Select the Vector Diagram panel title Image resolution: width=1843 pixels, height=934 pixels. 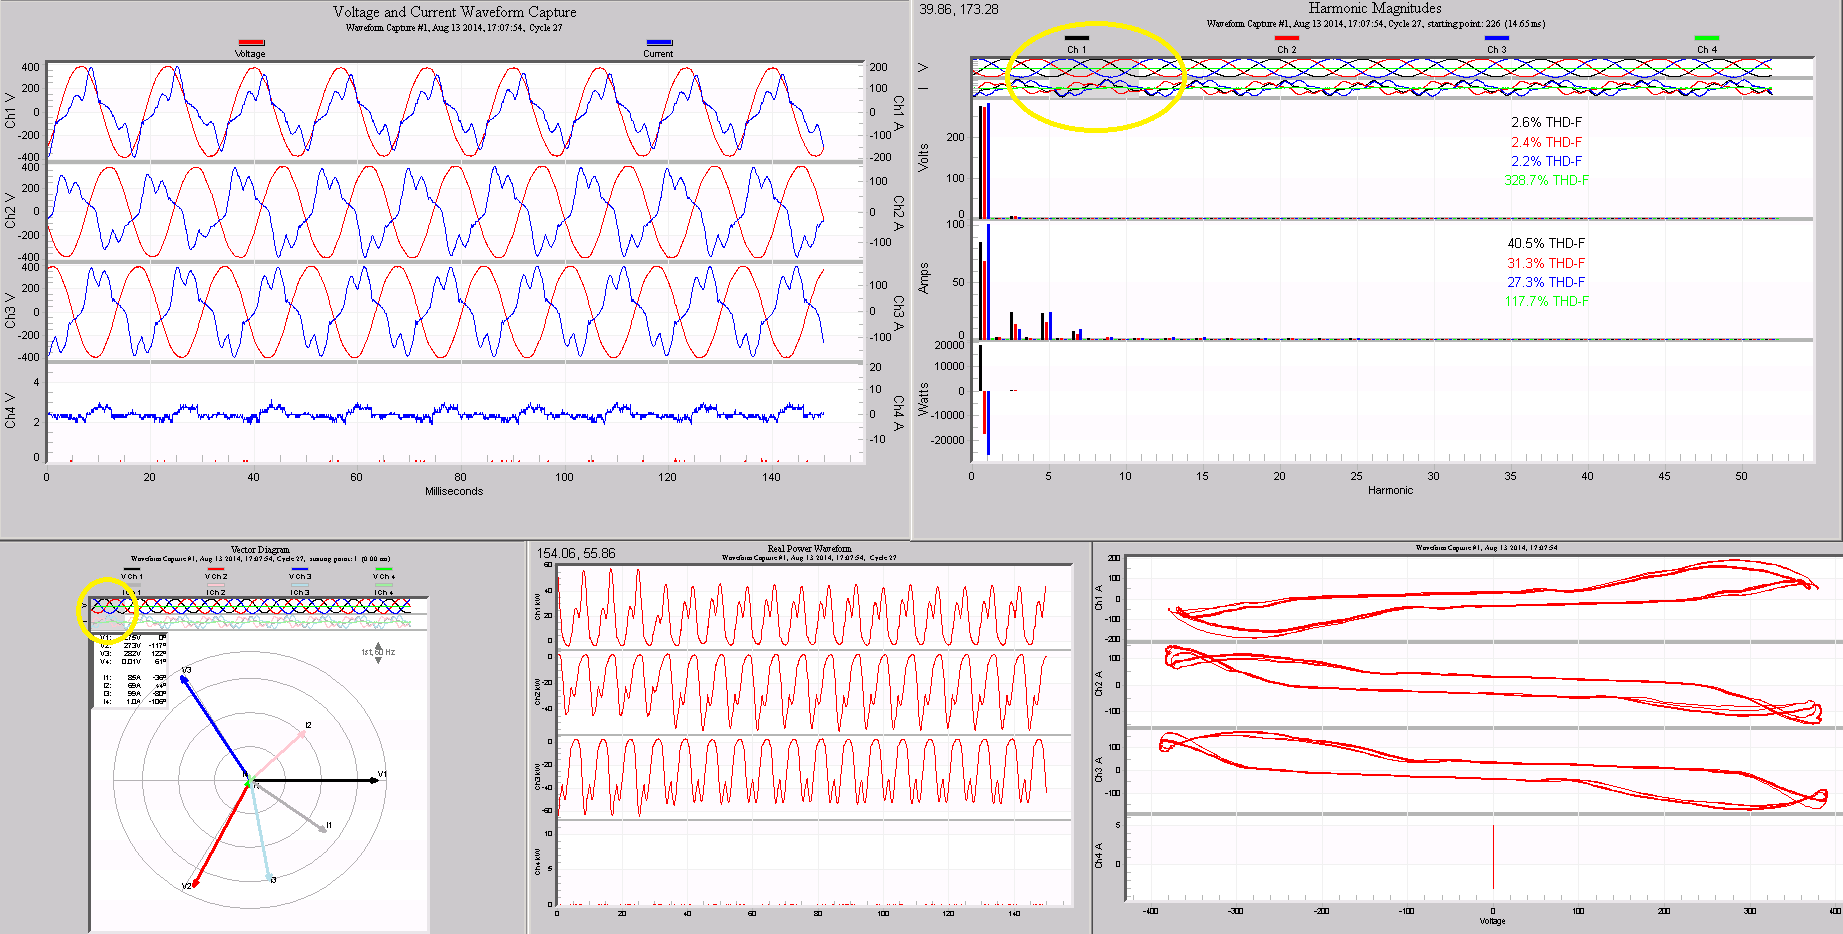260,550
